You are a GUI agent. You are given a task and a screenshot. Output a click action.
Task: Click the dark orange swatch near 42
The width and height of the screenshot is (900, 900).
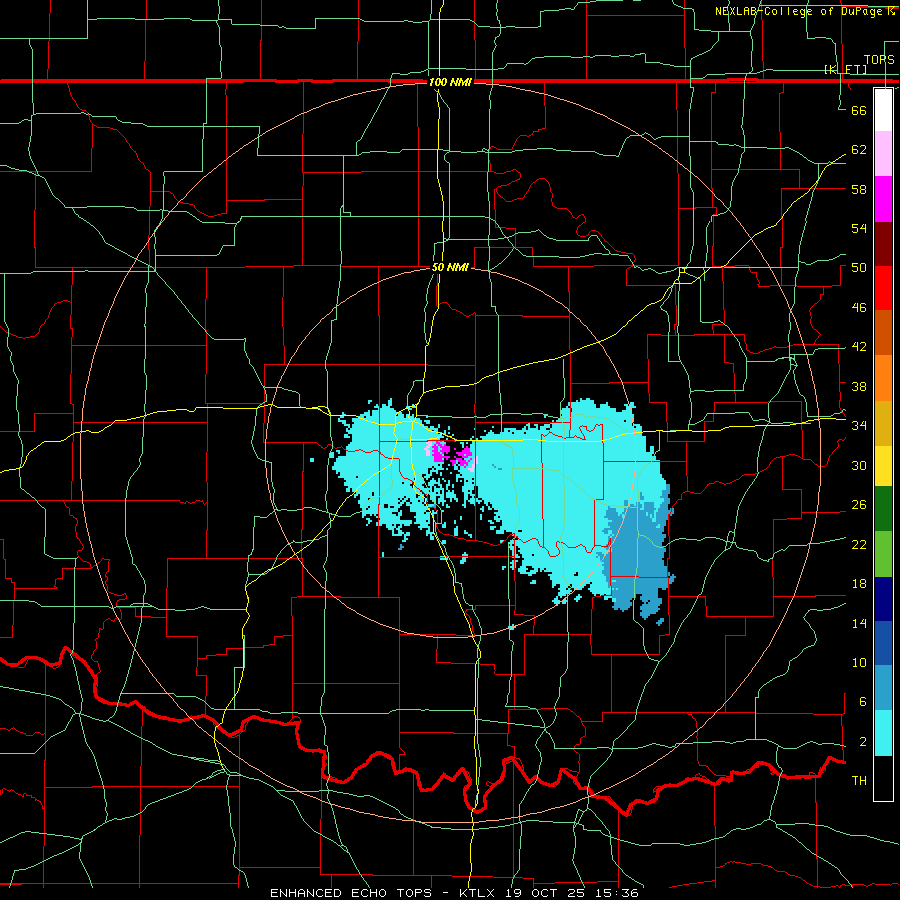[x=883, y=333]
